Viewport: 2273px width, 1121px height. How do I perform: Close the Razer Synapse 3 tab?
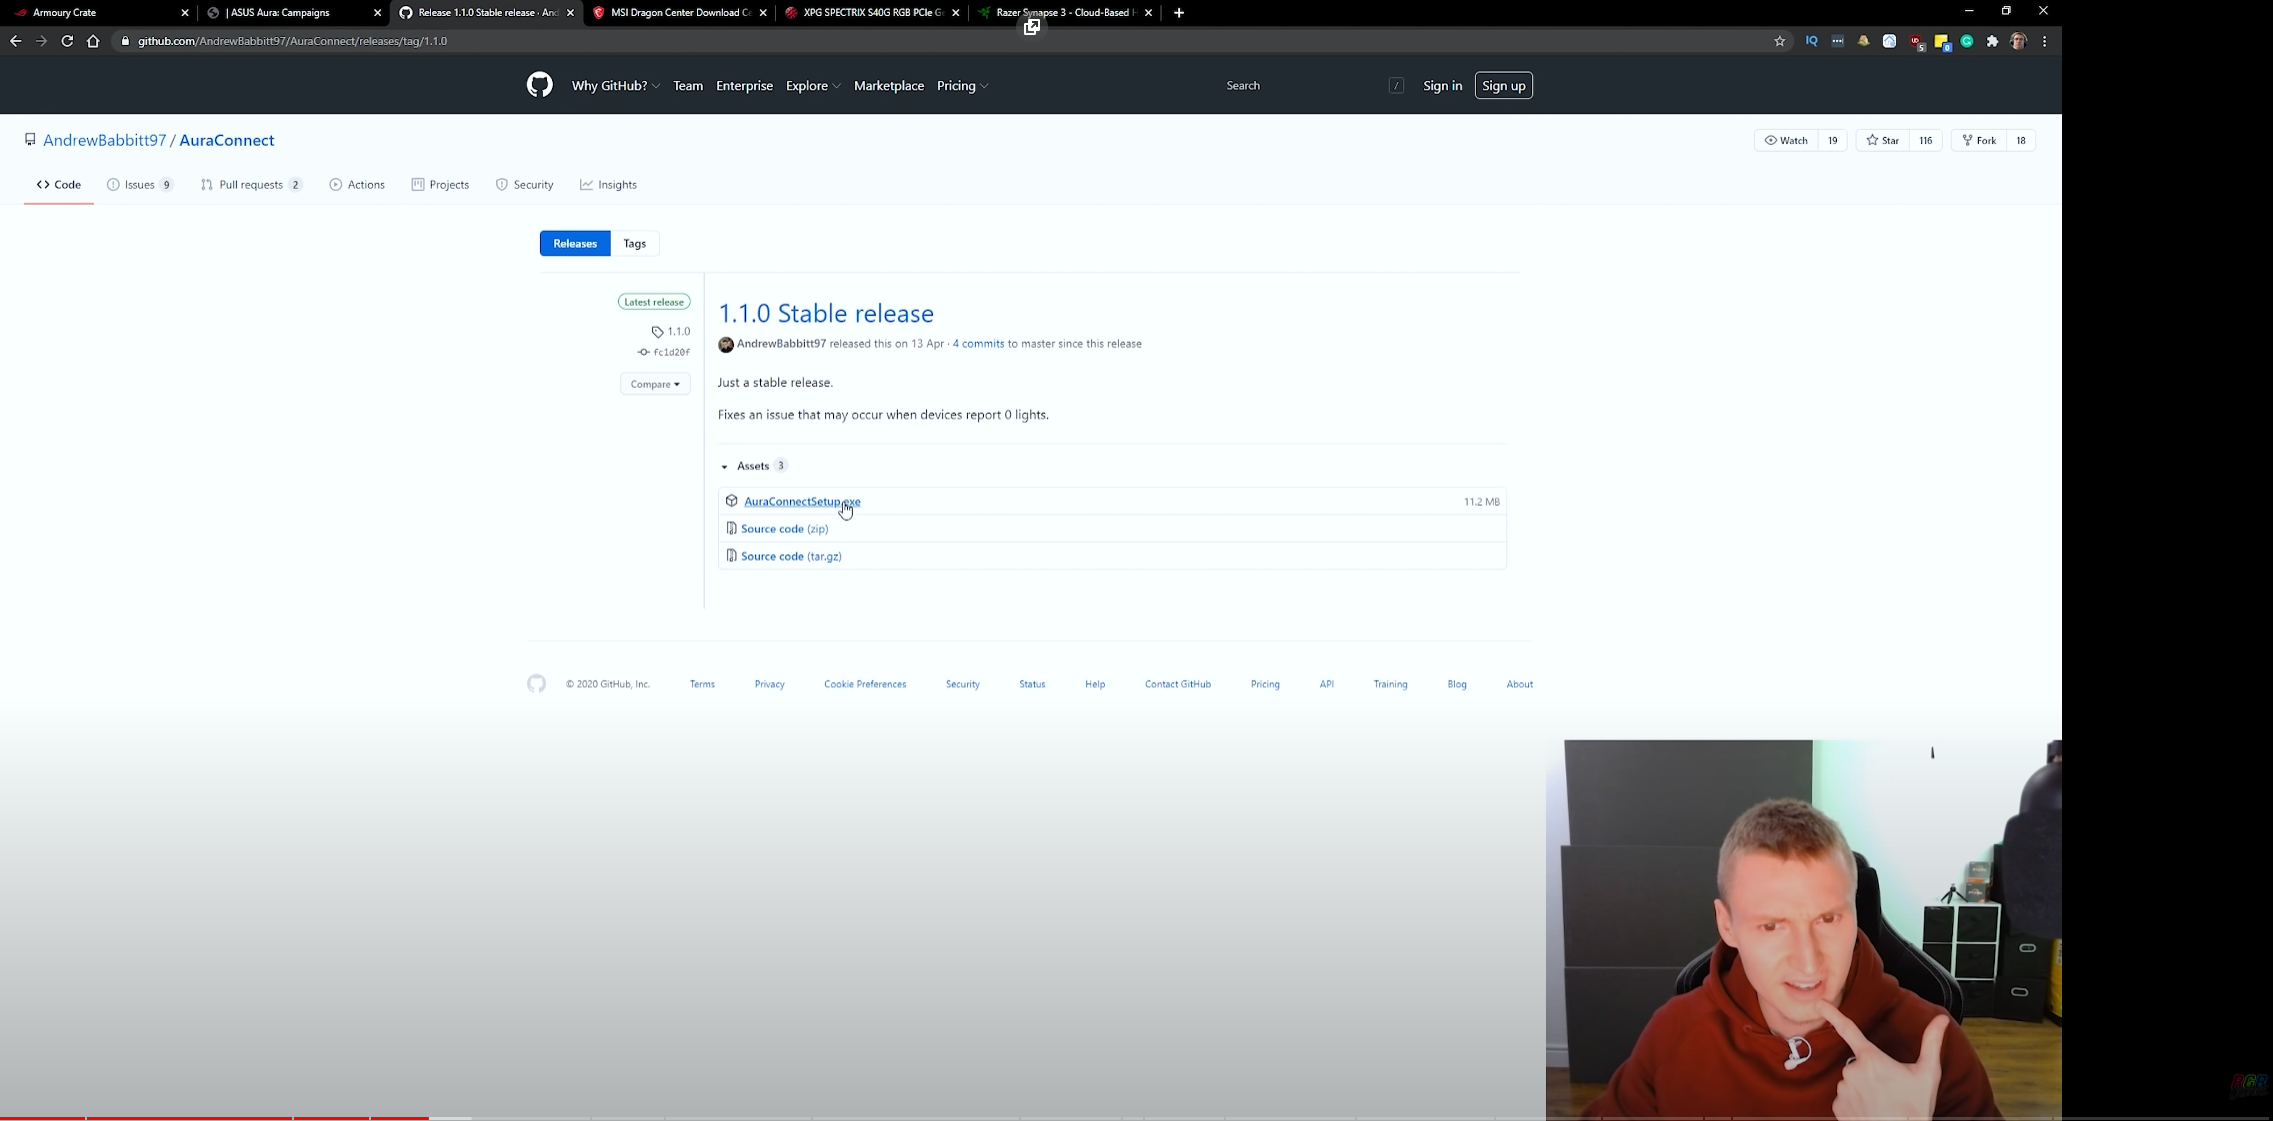click(x=1148, y=13)
